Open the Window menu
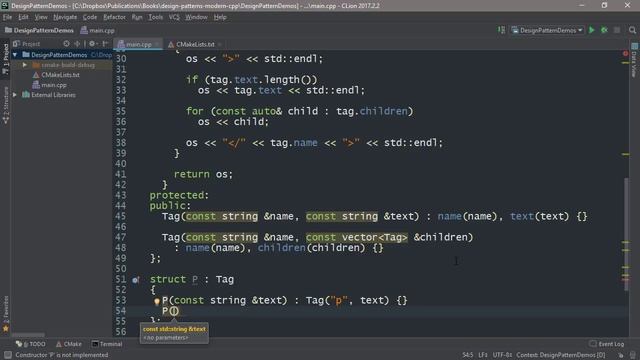This screenshot has width=640, height=360. point(196,17)
